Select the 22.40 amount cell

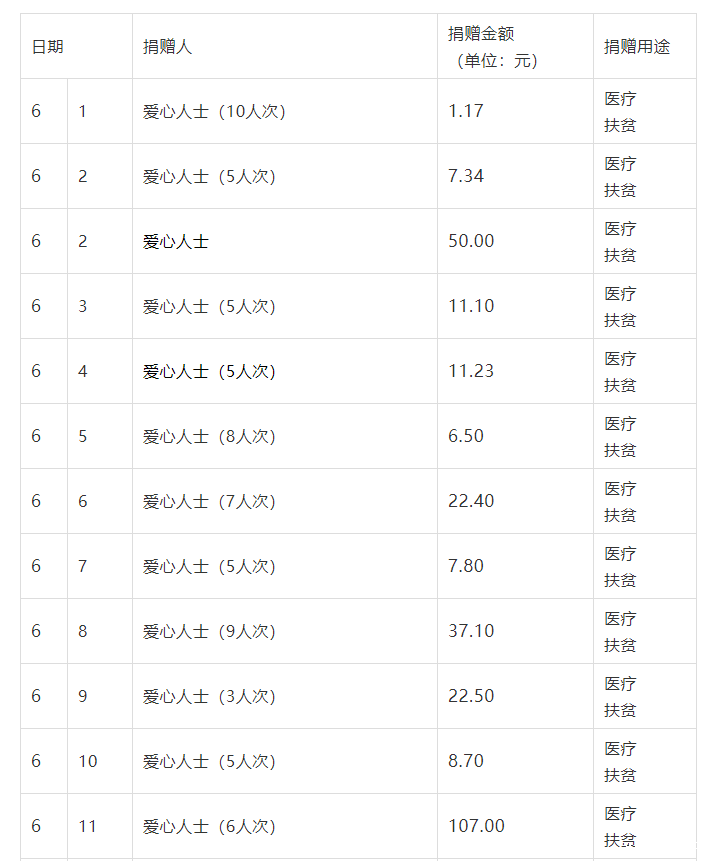[x=471, y=501]
